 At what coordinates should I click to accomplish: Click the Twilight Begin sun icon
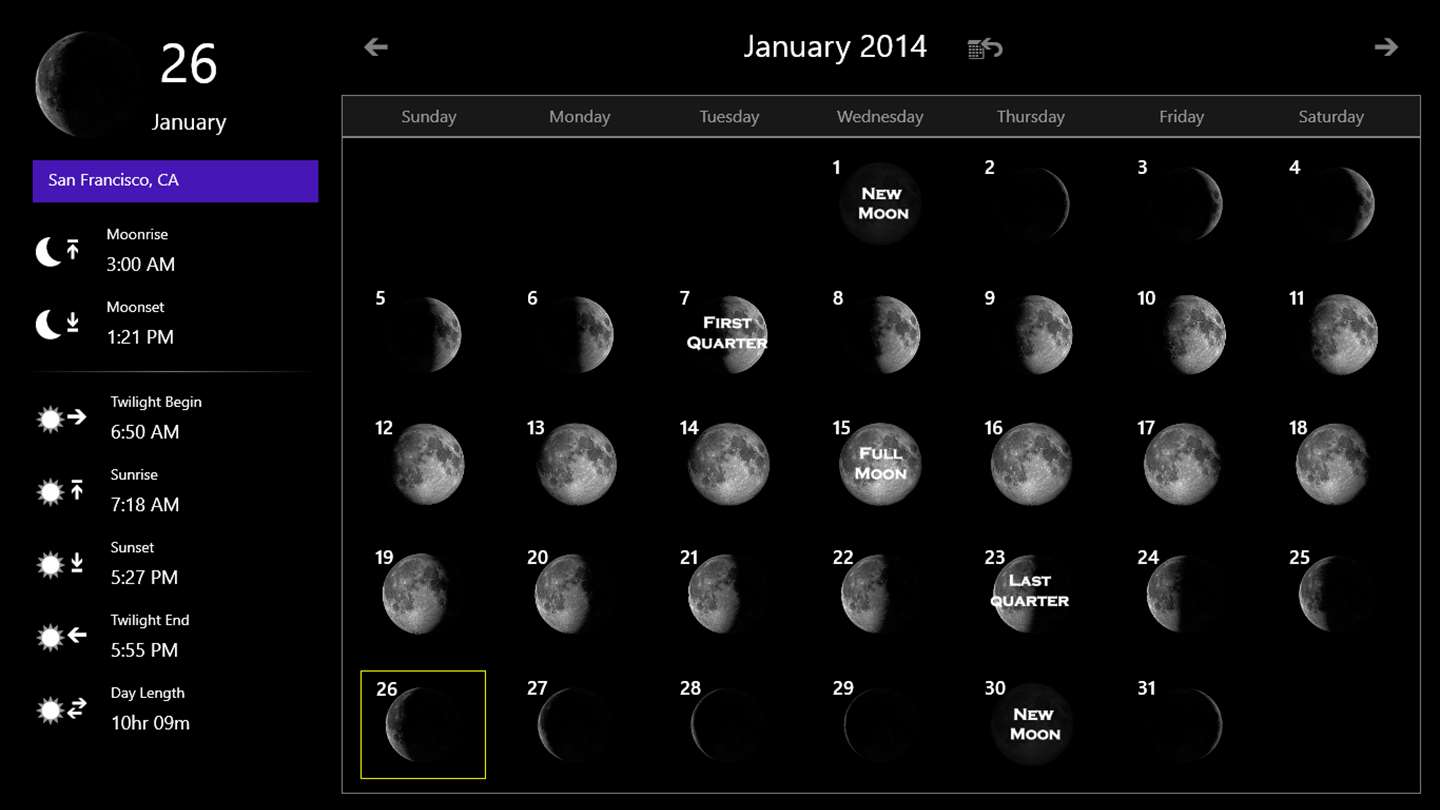pyautogui.click(x=61, y=418)
